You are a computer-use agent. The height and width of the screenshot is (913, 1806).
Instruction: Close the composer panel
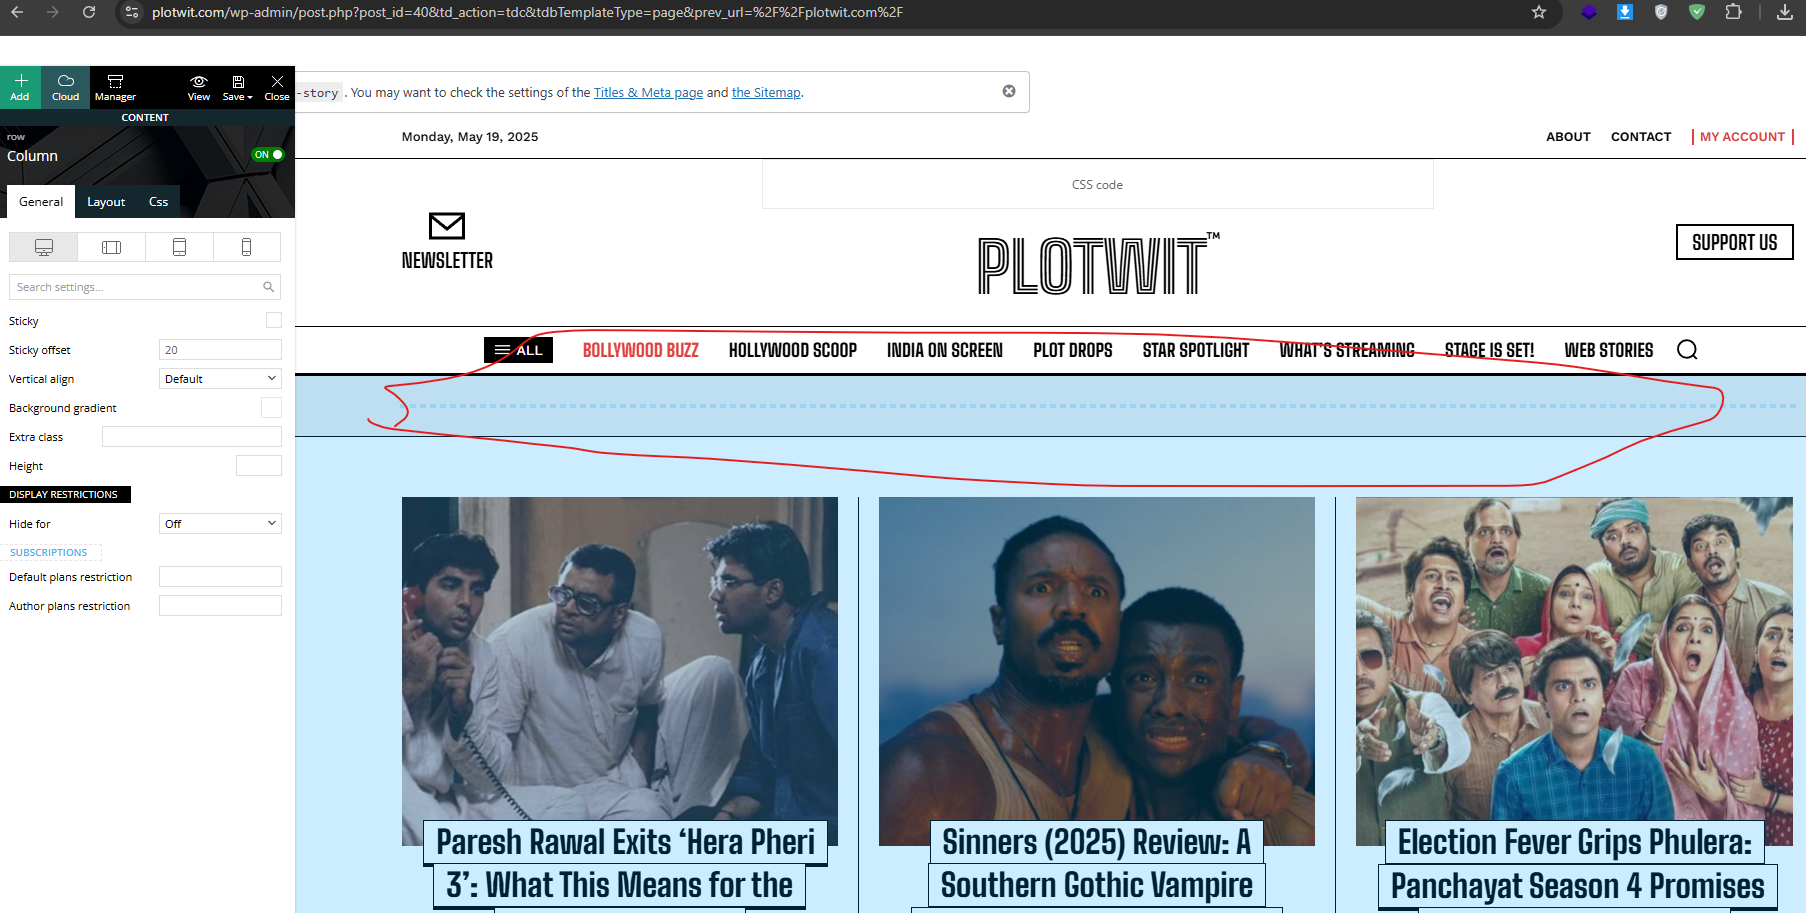coord(277,87)
